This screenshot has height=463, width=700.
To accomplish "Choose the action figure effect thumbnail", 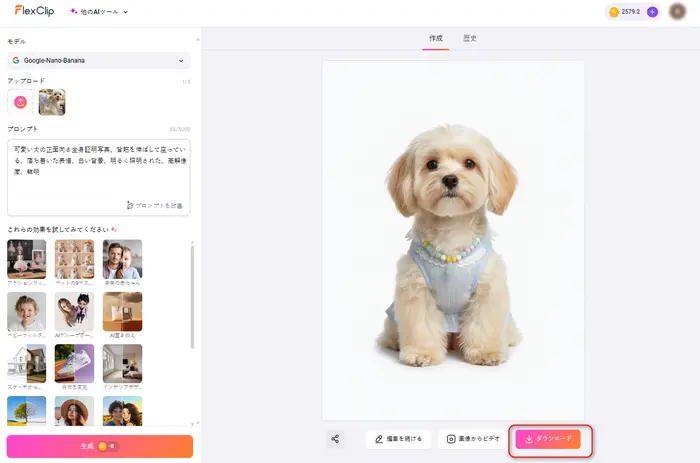I will click(27, 259).
